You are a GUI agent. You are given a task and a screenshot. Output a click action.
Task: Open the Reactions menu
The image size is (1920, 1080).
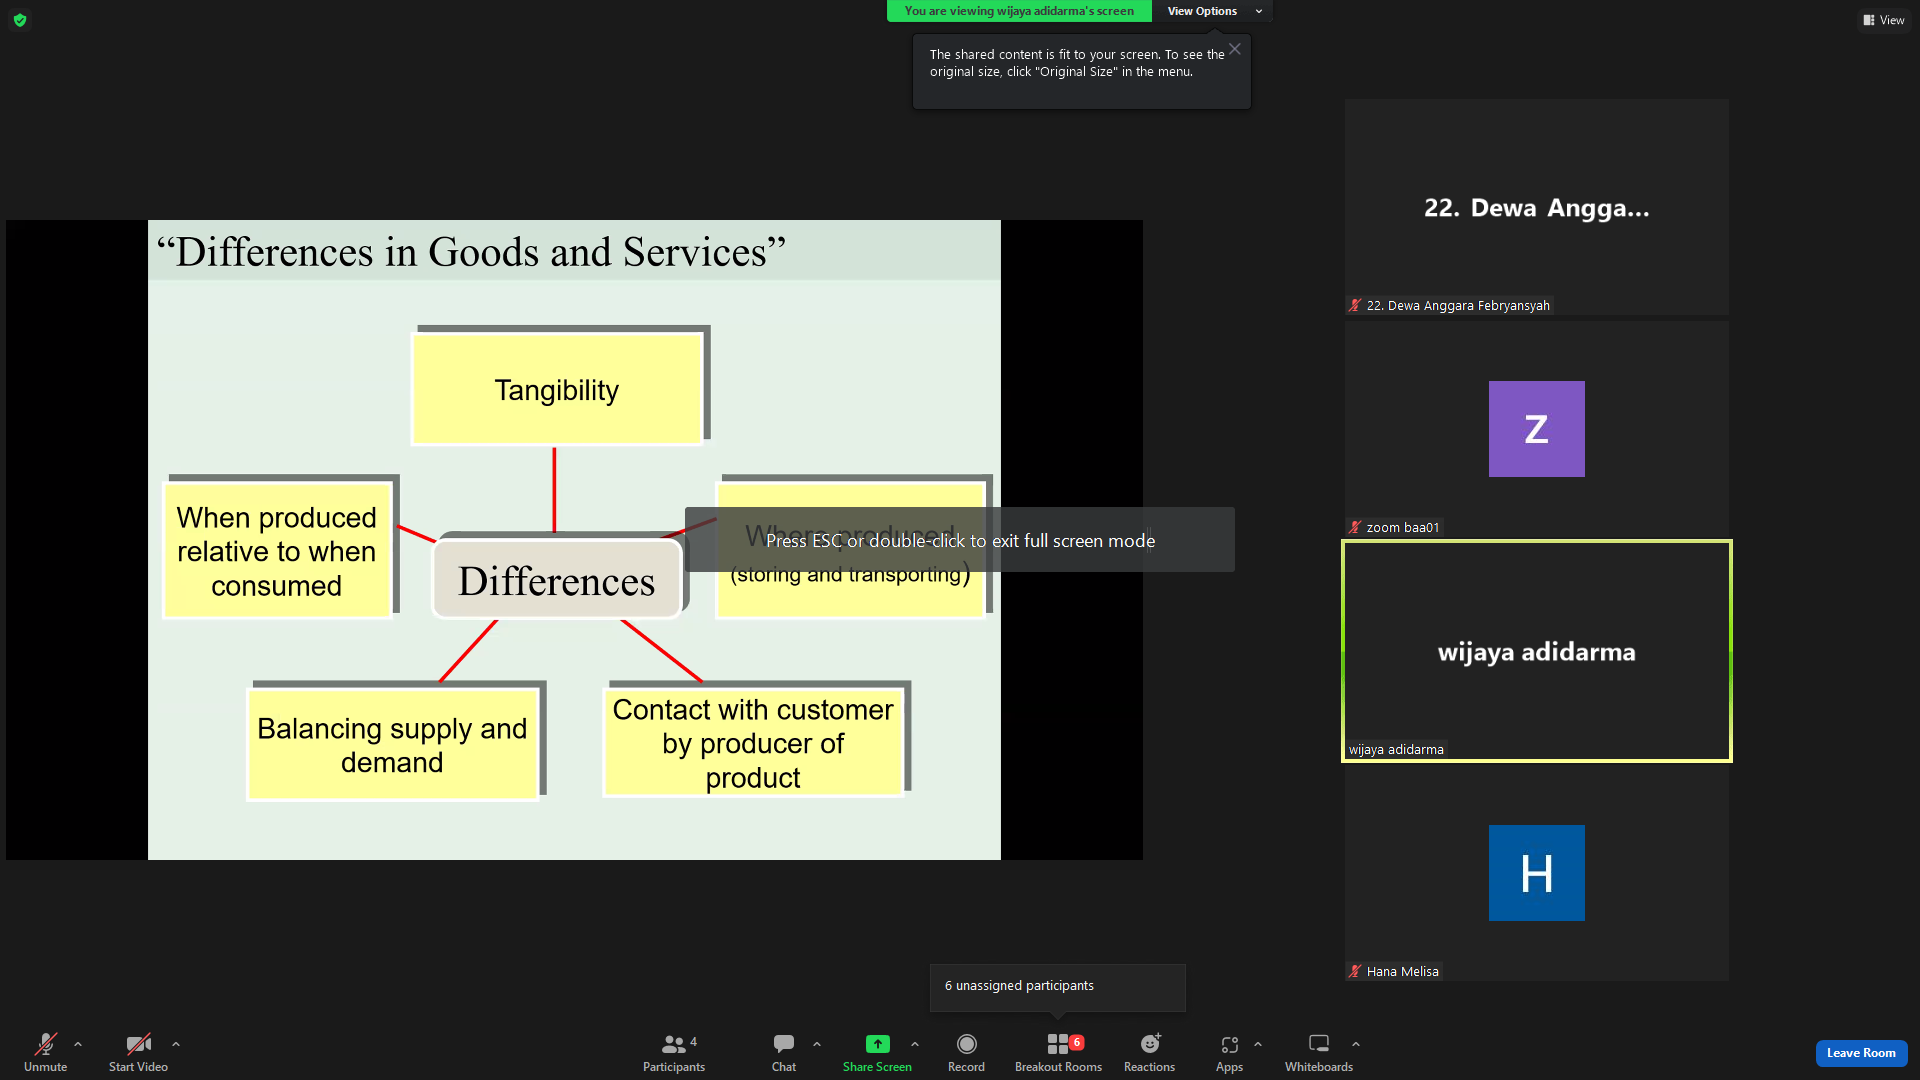point(1150,1052)
